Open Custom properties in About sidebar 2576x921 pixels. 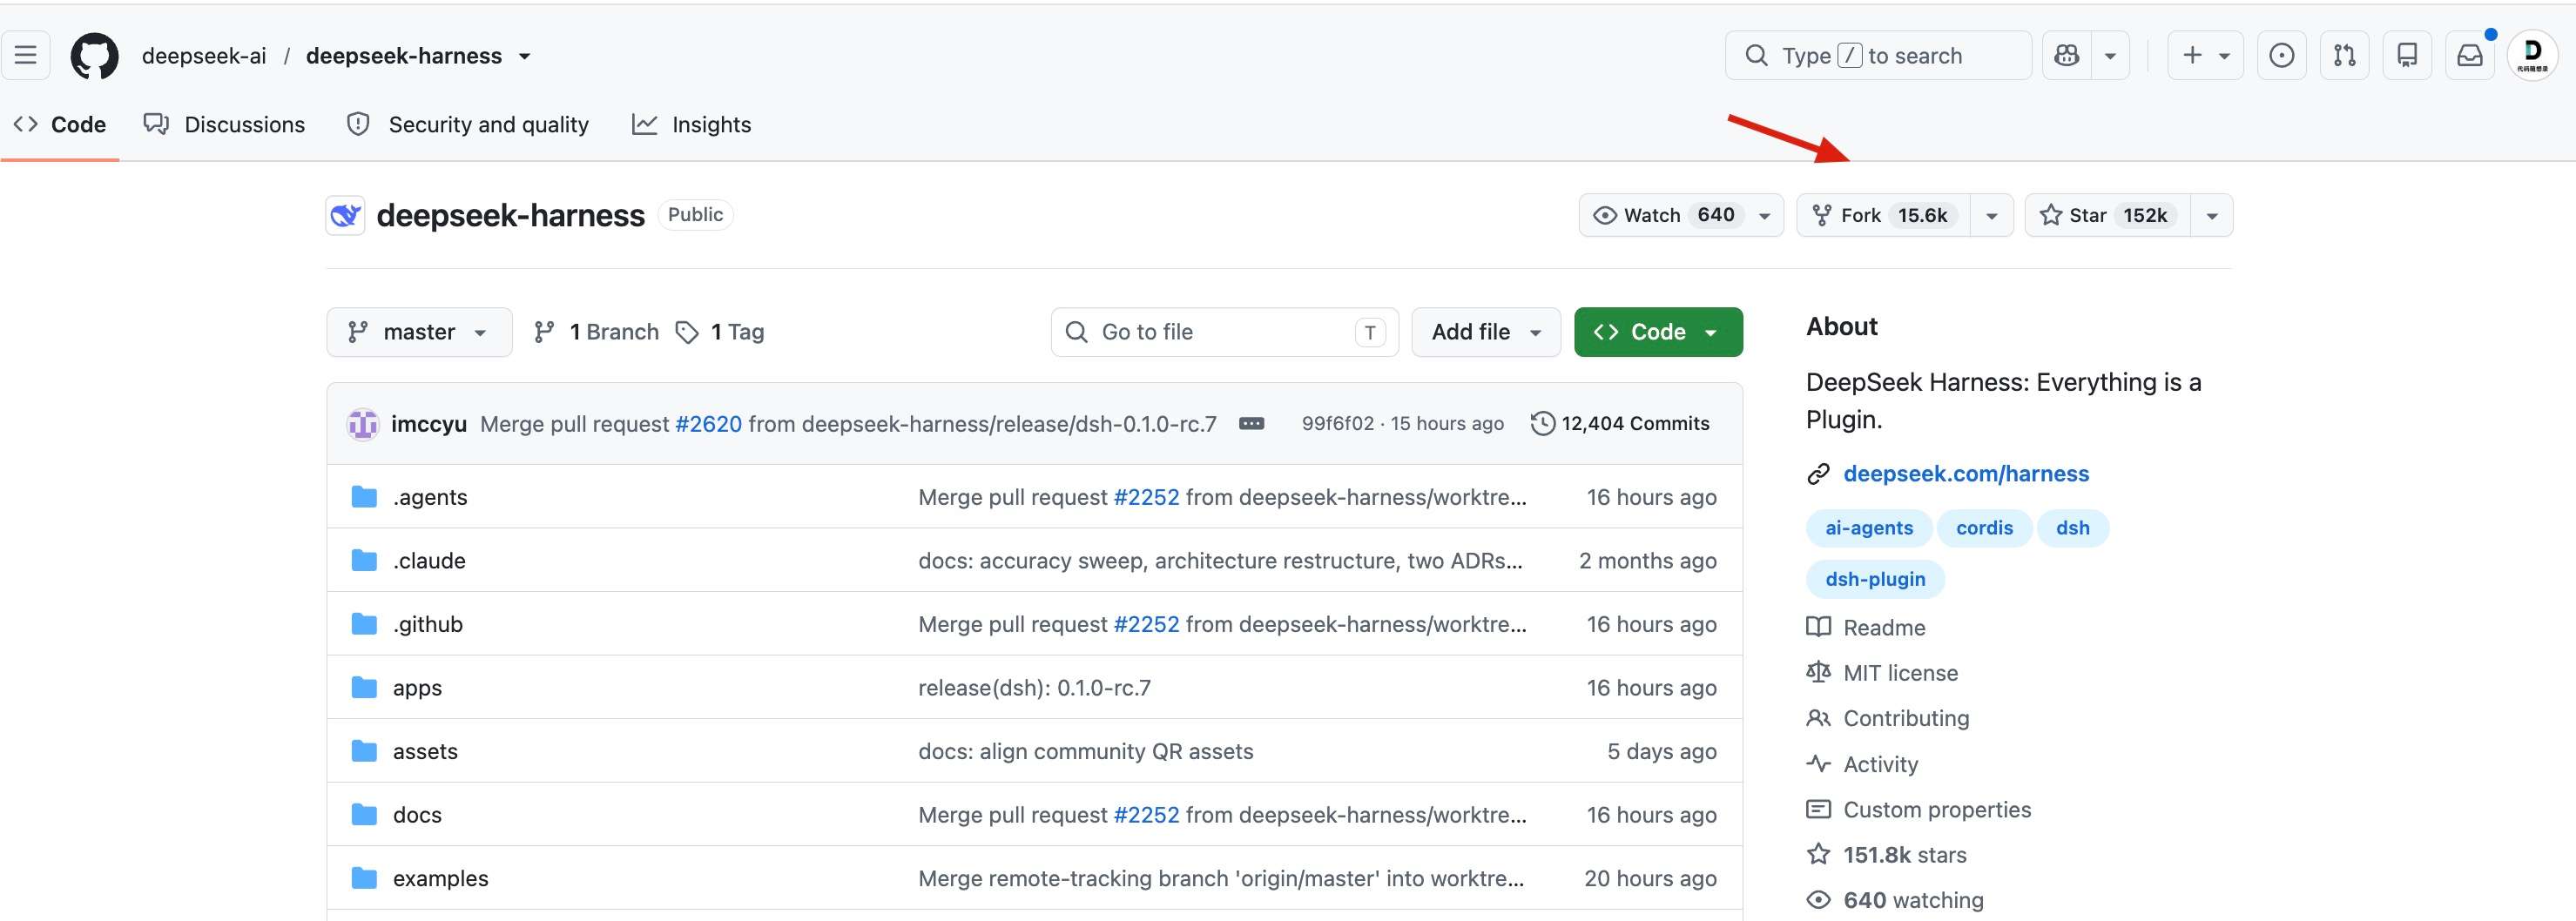coord(1937,809)
